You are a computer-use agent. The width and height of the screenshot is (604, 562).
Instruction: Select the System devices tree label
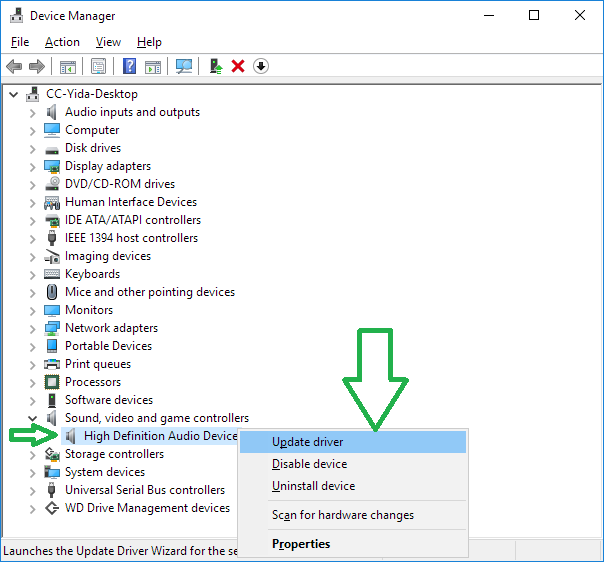[105, 472]
